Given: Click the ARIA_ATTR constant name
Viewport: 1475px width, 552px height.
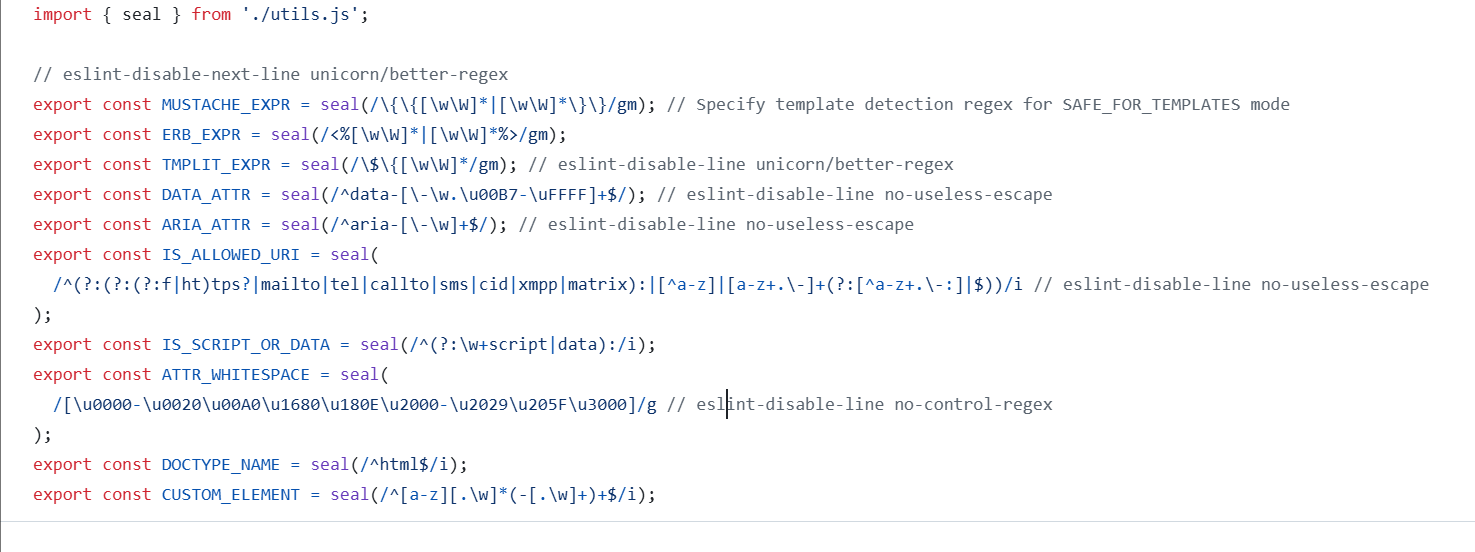Looking at the screenshot, I should point(206,225).
